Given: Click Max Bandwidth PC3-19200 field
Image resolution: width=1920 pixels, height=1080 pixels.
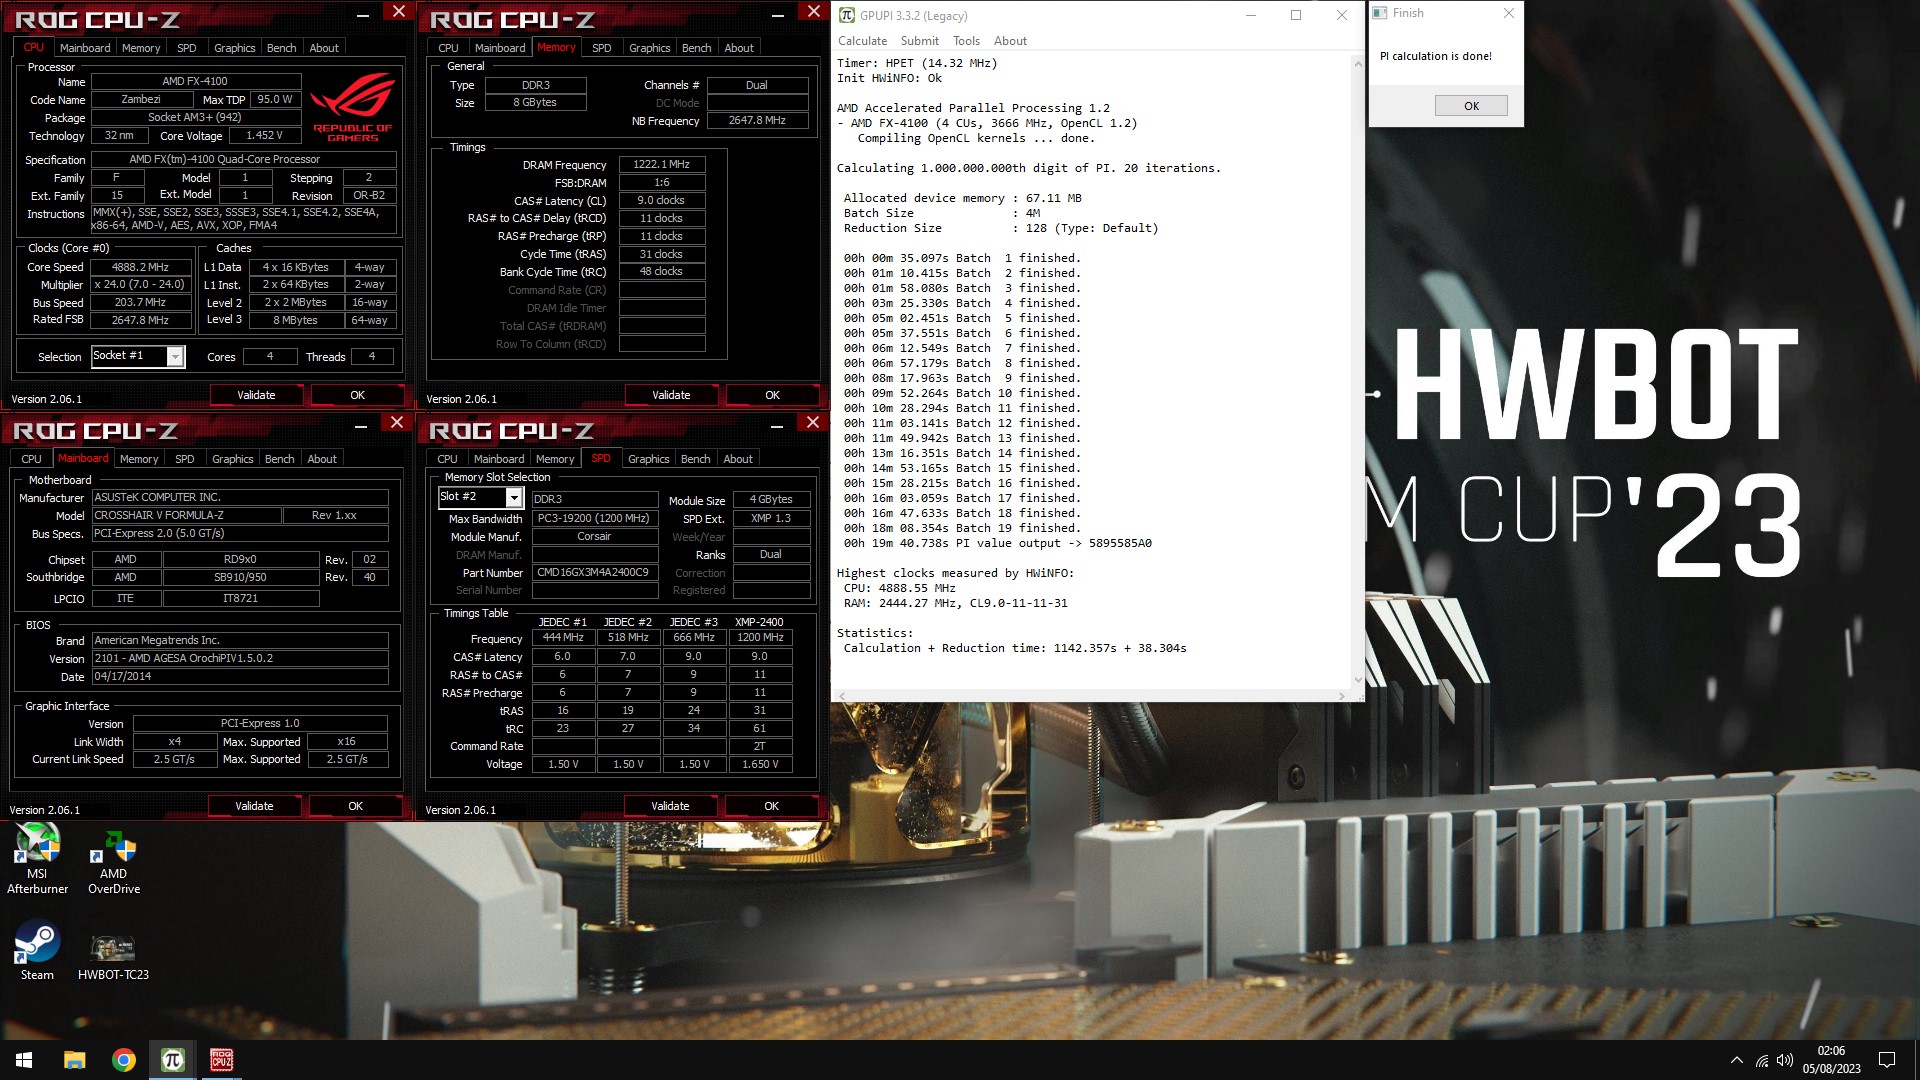Looking at the screenshot, I should [594, 518].
